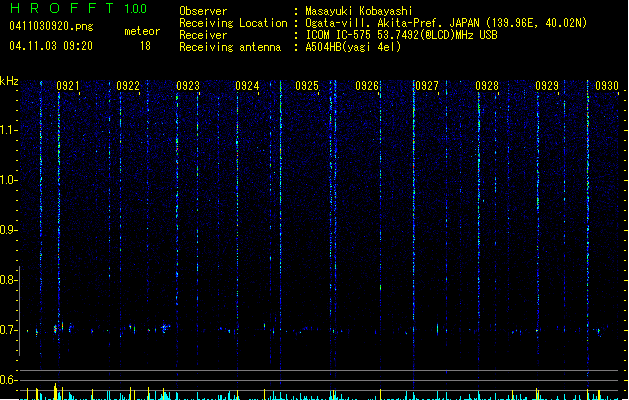Click the 0929 time marker
Image resolution: width=629 pixels, height=400 pixels.
(x=547, y=86)
